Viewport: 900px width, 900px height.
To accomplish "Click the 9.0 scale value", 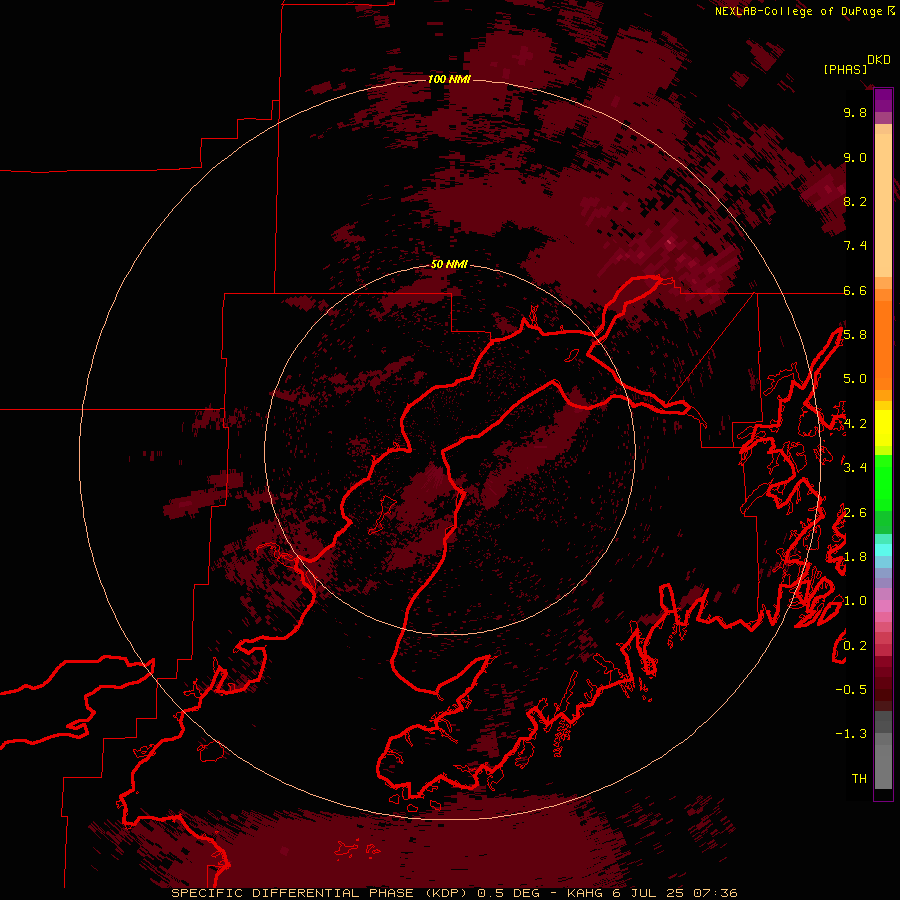I will [x=855, y=157].
